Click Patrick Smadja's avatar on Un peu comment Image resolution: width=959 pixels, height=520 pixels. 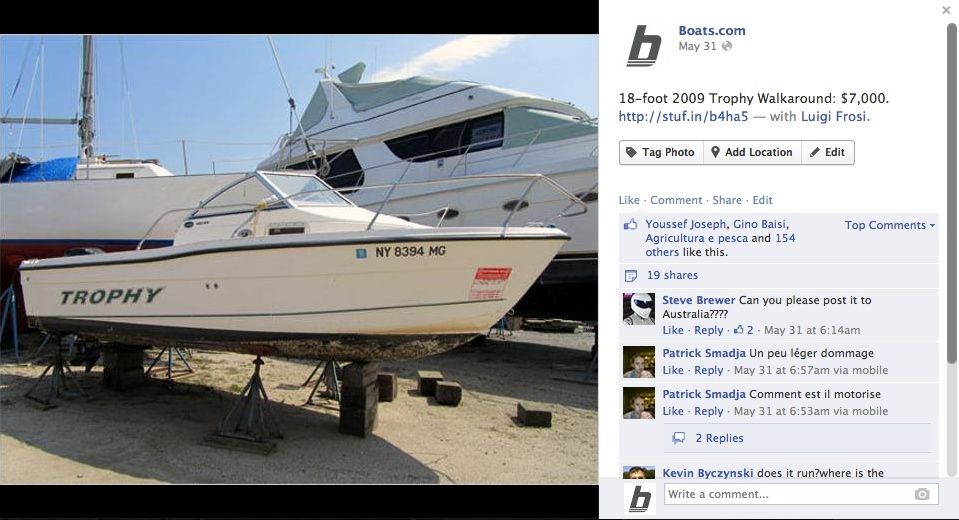click(x=639, y=362)
